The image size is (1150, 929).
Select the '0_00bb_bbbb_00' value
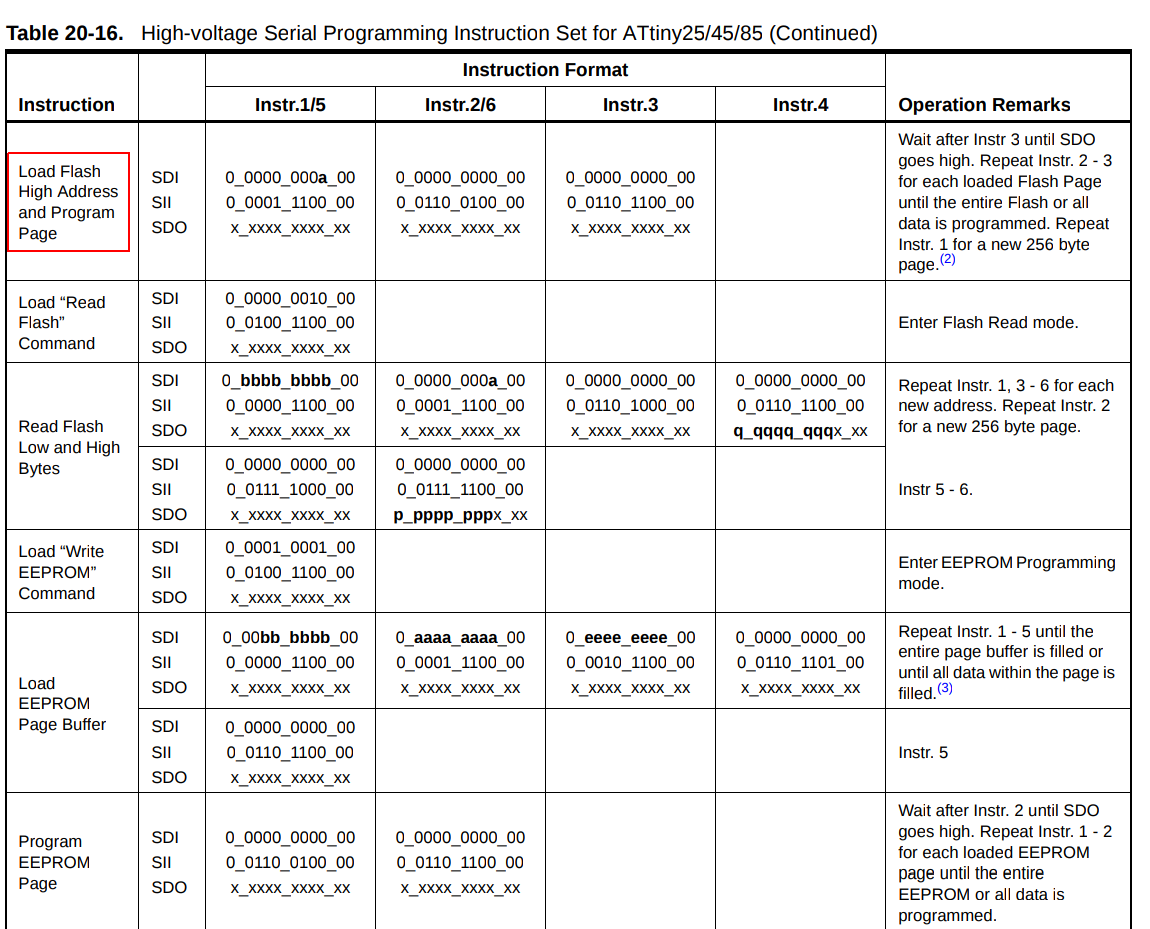tap(290, 638)
